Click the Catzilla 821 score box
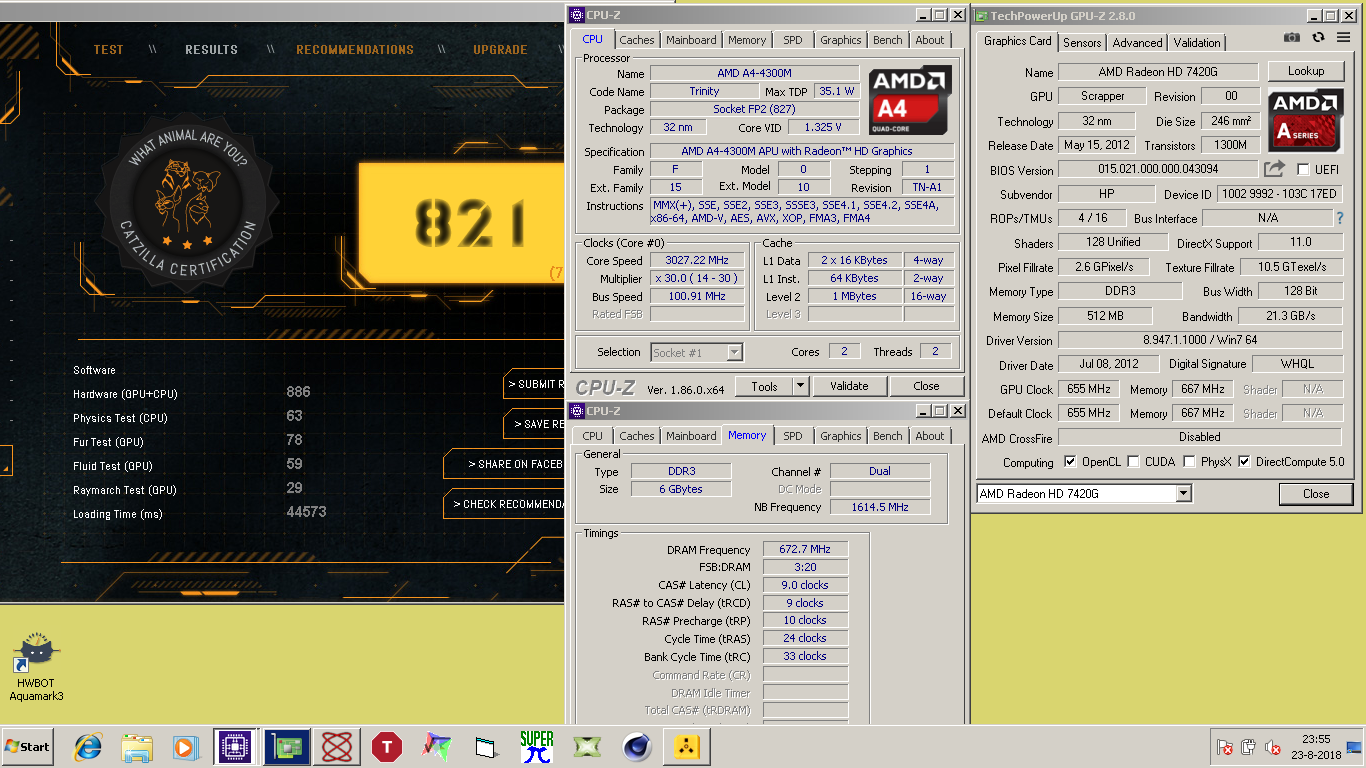1366x768 pixels. click(x=462, y=223)
